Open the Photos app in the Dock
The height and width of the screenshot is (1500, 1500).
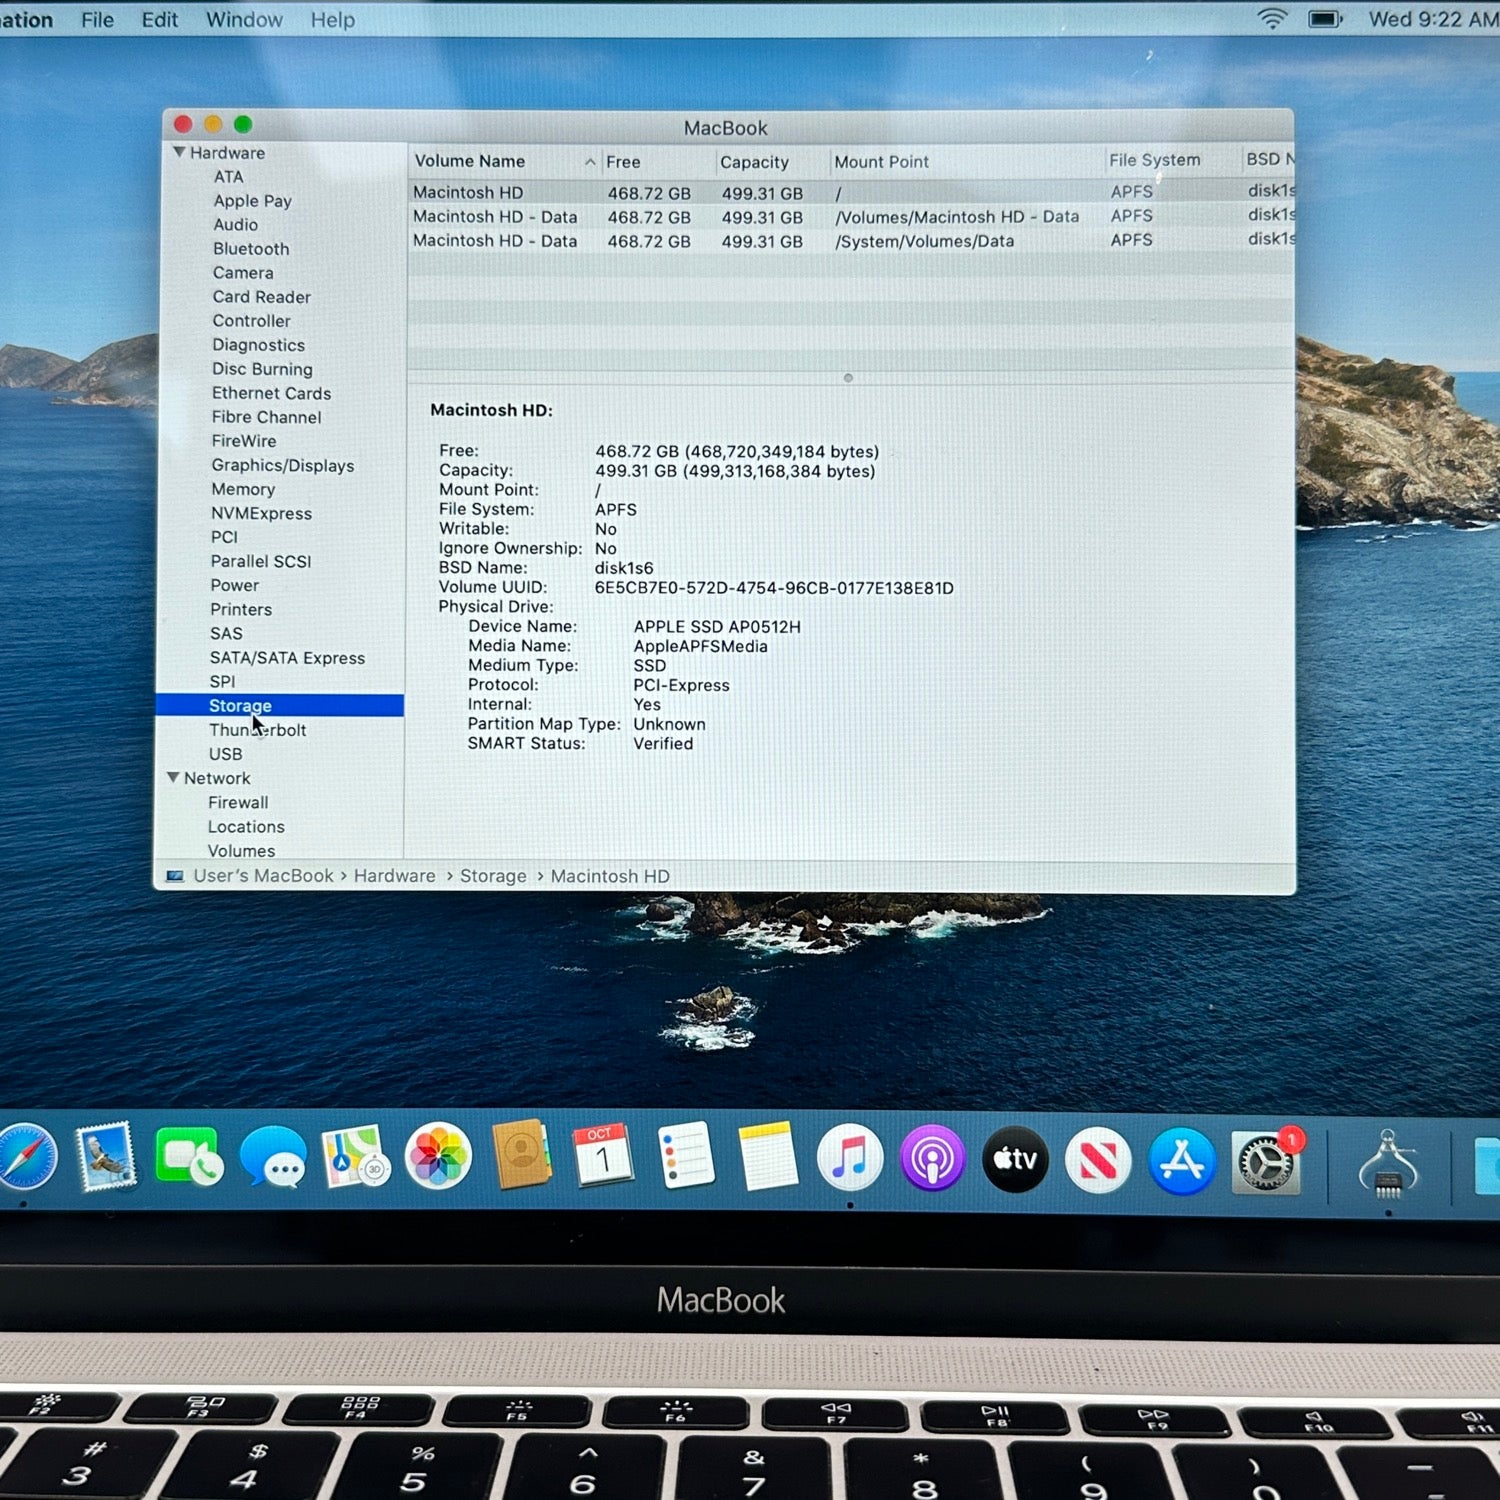(x=438, y=1158)
